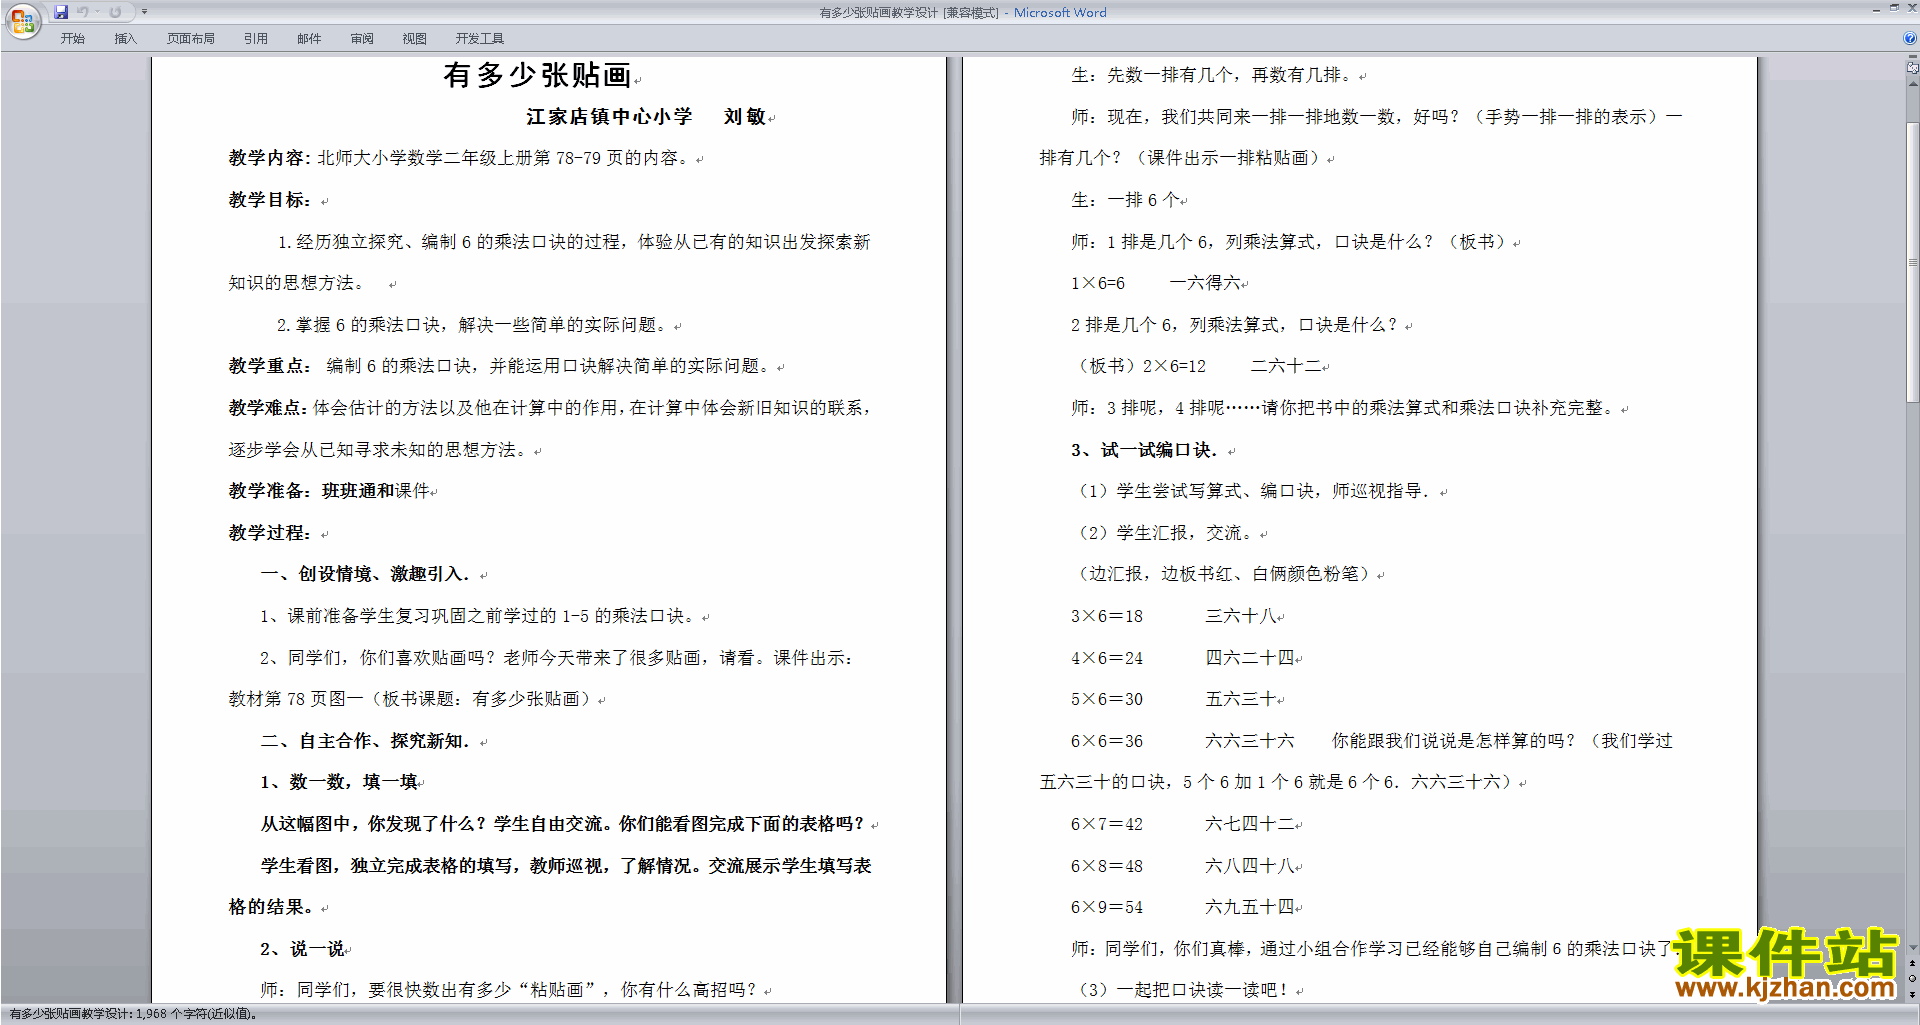Click the line 3×6=18 三六十八
Image resolution: width=1920 pixels, height=1025 pixels.
pyautogui.click(x=1174, y=616)
